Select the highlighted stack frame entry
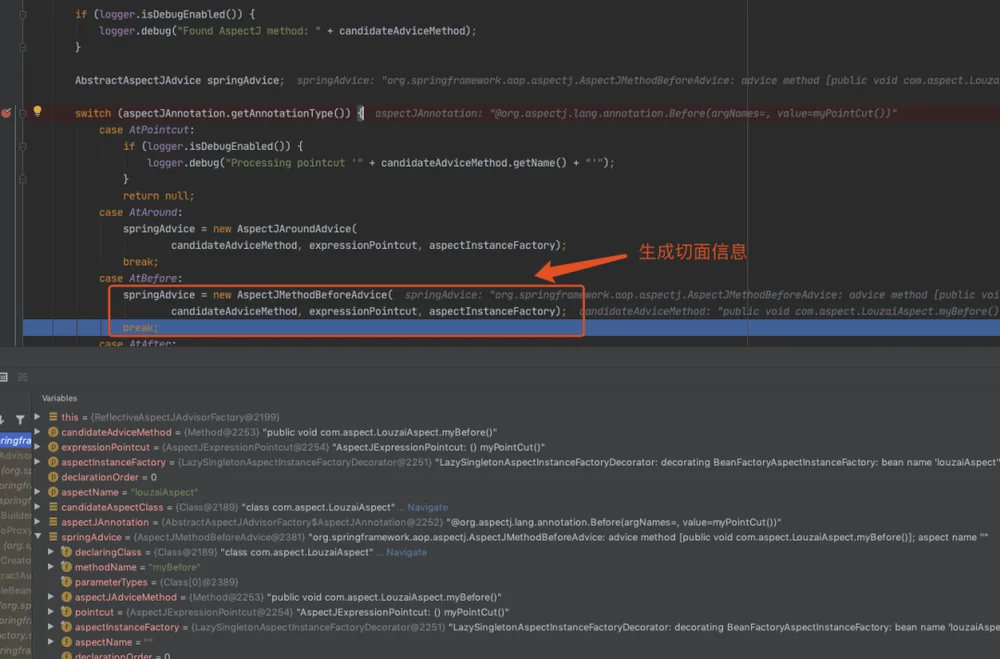Screen dimensions: 1000x659 pyautogui.click(x=16, y=440)
